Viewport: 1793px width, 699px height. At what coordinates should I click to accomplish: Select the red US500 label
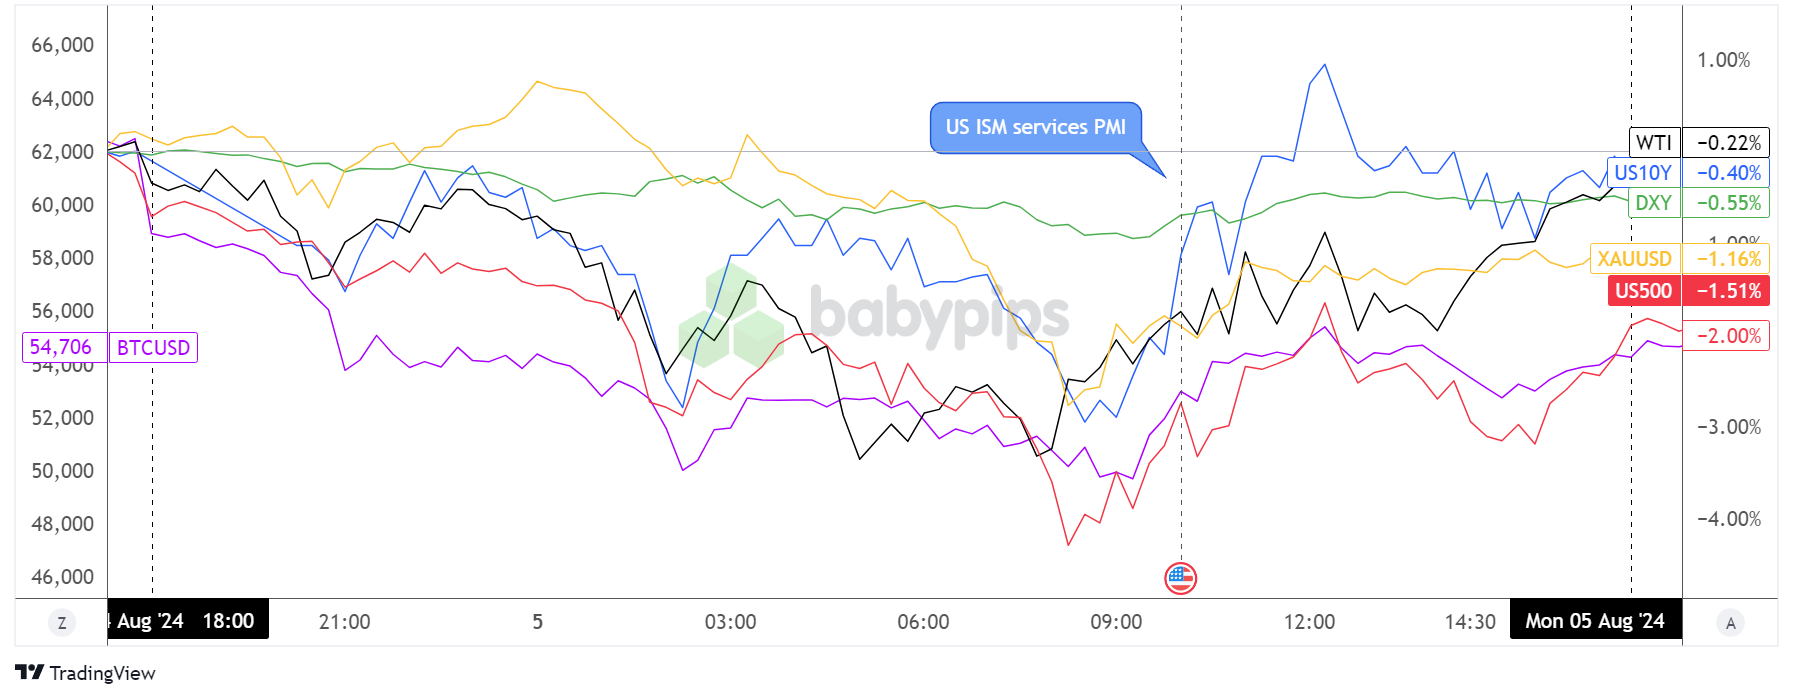(x=1643, y=291)
